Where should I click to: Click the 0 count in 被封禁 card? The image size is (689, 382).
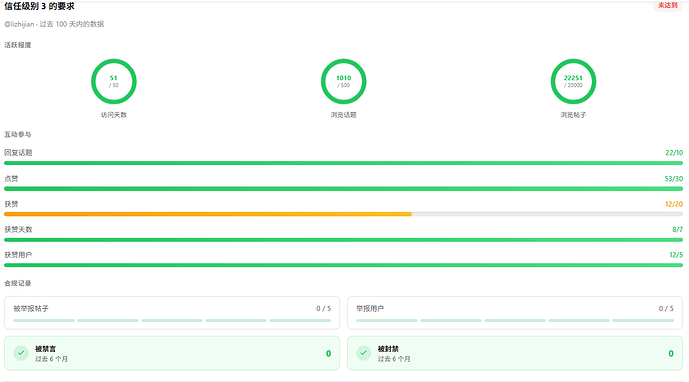(671, 353)
